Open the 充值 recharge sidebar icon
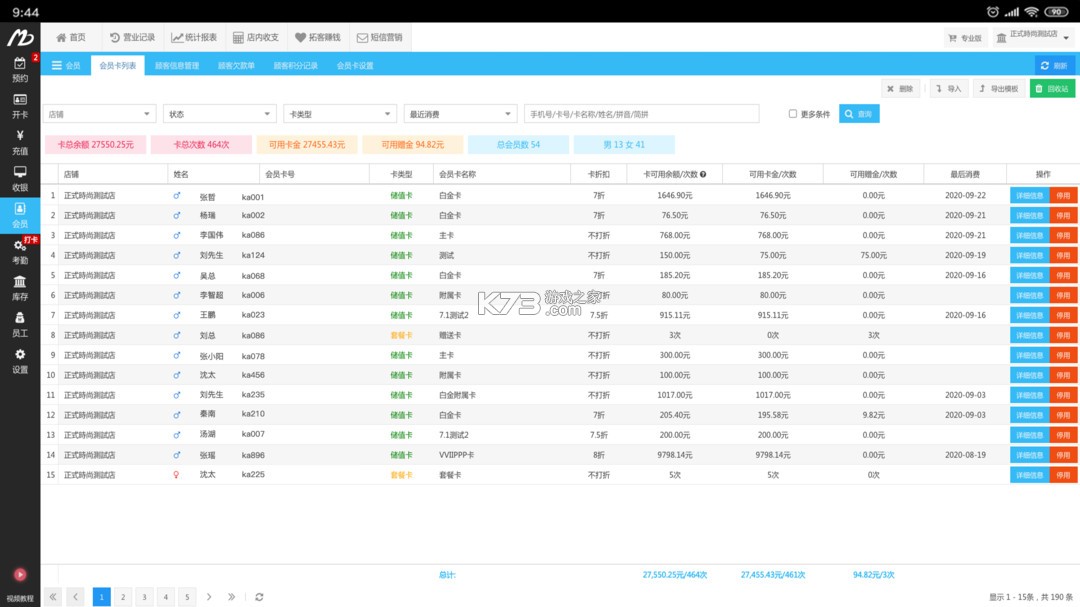 pyautogui.click(x=20, y=143)
